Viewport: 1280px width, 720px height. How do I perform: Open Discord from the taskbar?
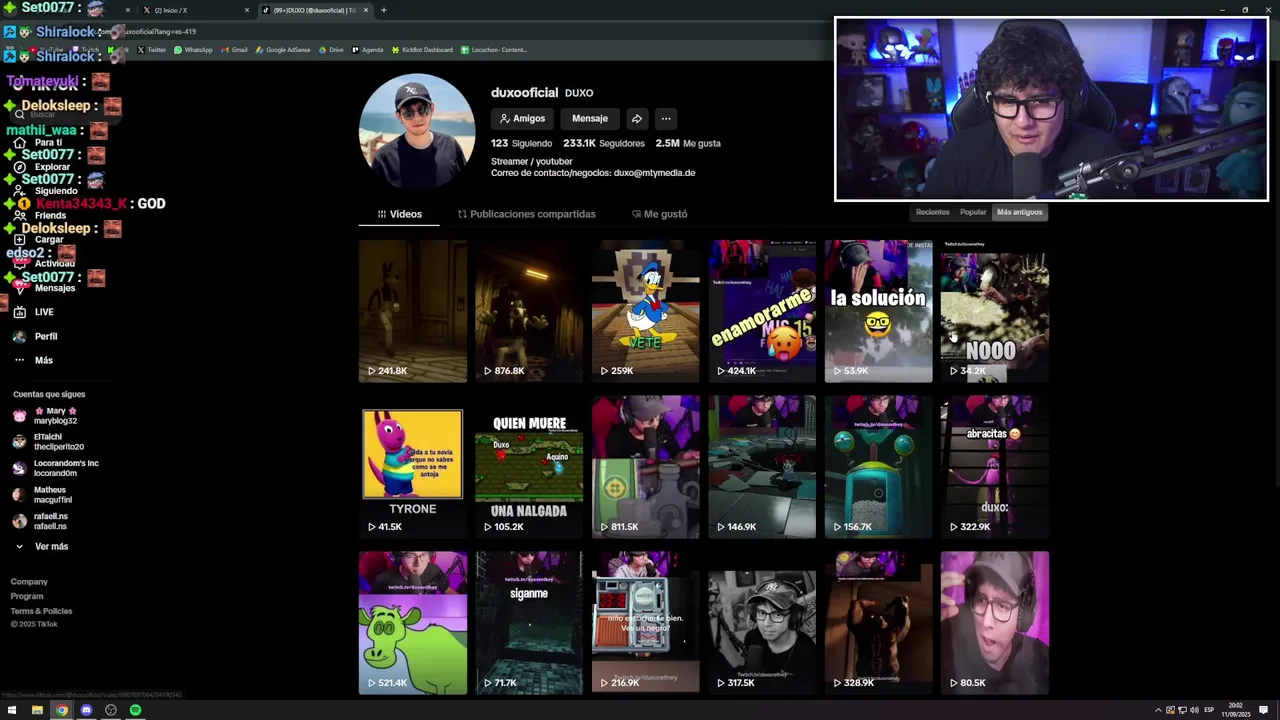click(86, 710)
